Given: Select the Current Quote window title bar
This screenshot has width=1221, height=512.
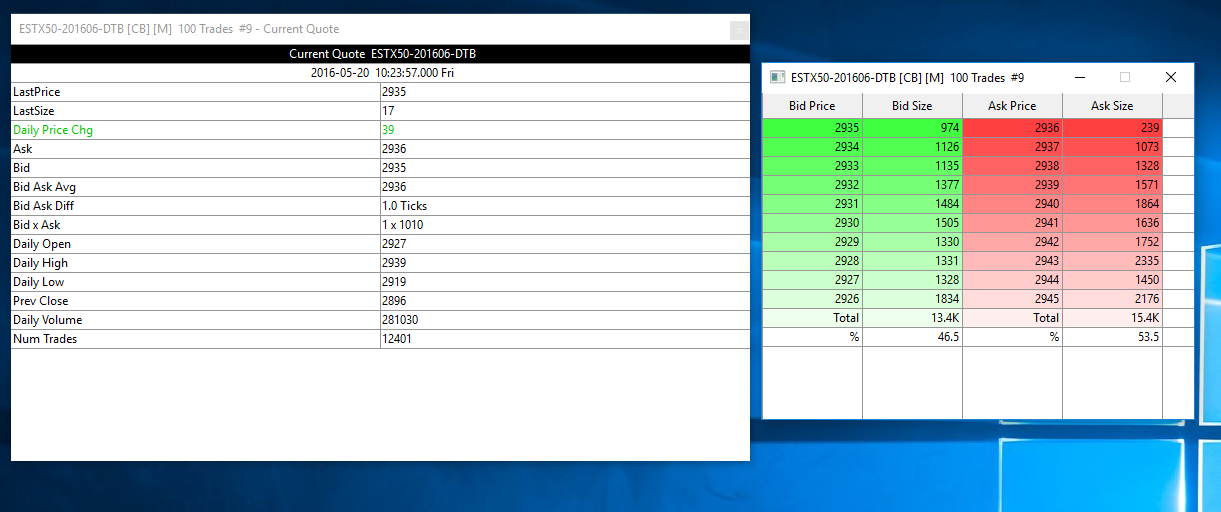Looking at the screenshot, I should (x=380, y=29).
